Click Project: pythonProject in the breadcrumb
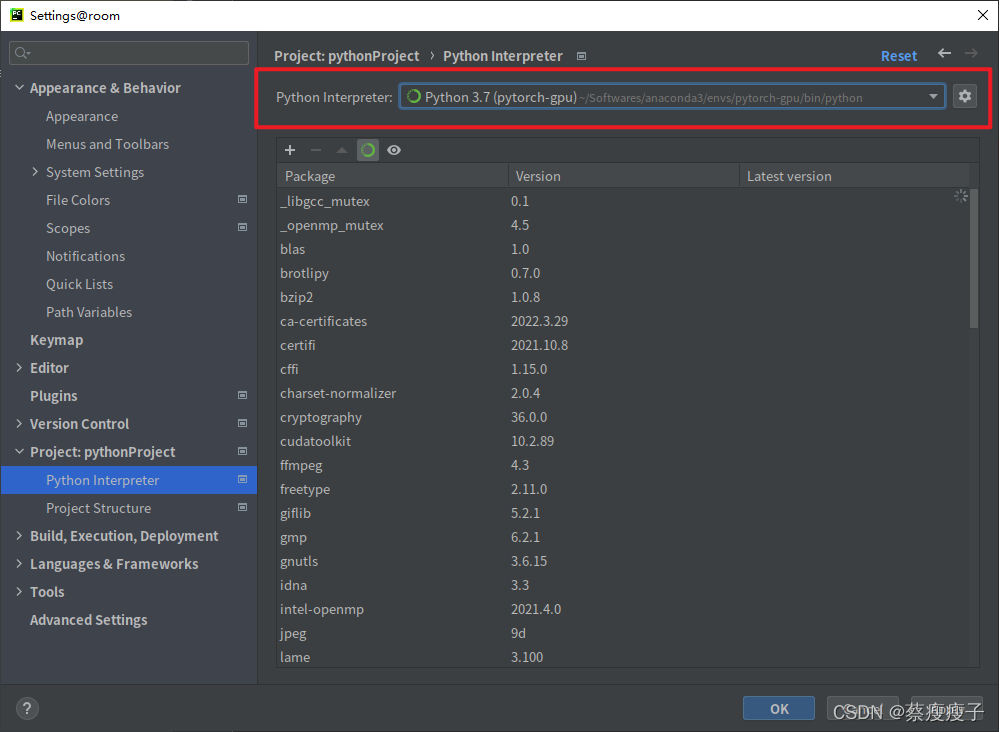 (346, 55)
